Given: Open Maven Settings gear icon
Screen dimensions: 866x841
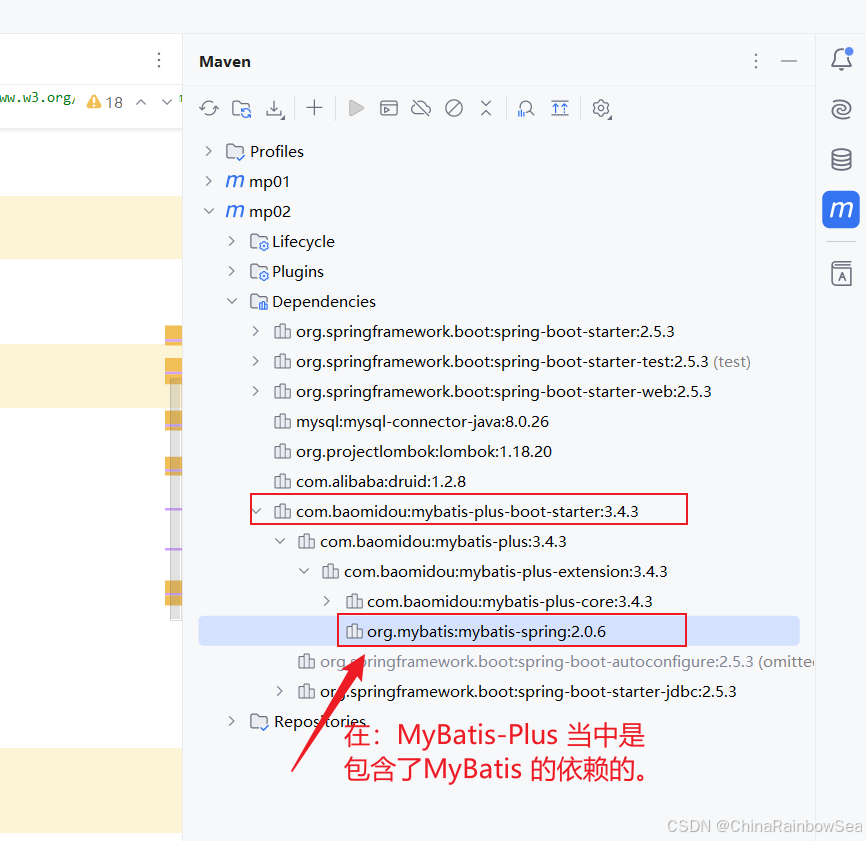Looking at the screenshot, I should pos(601,108).
